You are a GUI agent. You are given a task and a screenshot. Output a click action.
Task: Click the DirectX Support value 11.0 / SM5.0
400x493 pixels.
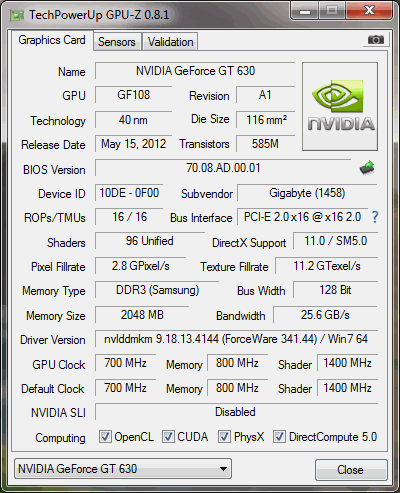[335, 241]
